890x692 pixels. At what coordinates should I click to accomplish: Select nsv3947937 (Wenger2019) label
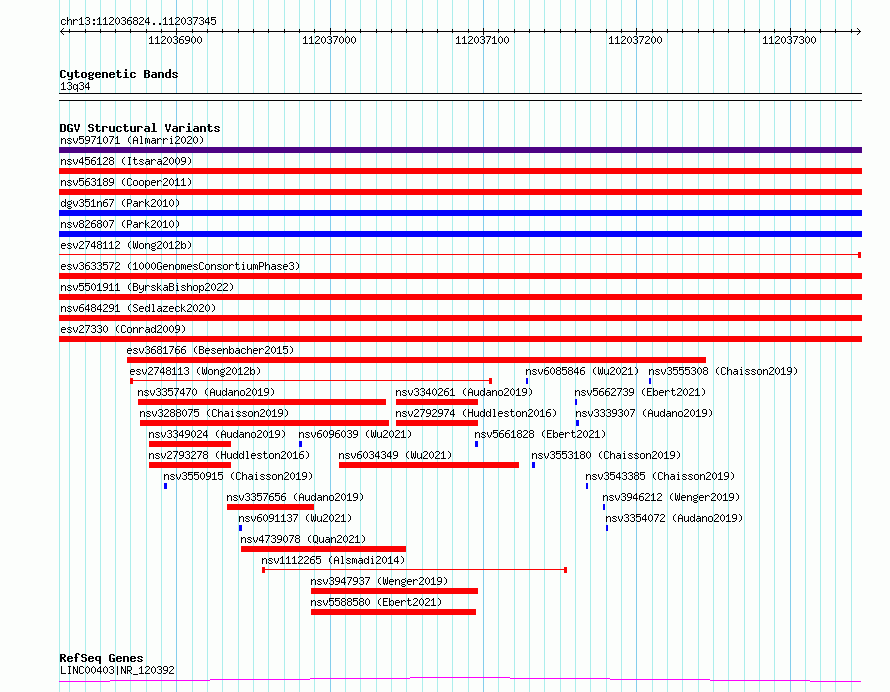[x=379, y=581]
